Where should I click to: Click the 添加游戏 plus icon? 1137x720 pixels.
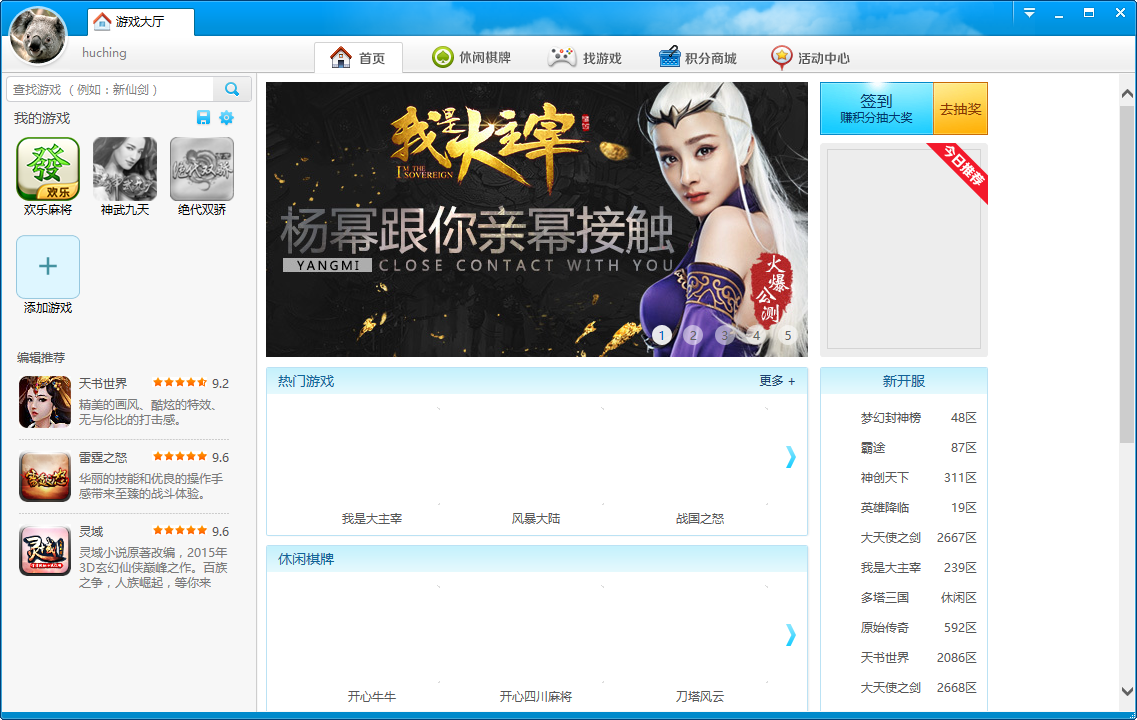click(48, 266)
